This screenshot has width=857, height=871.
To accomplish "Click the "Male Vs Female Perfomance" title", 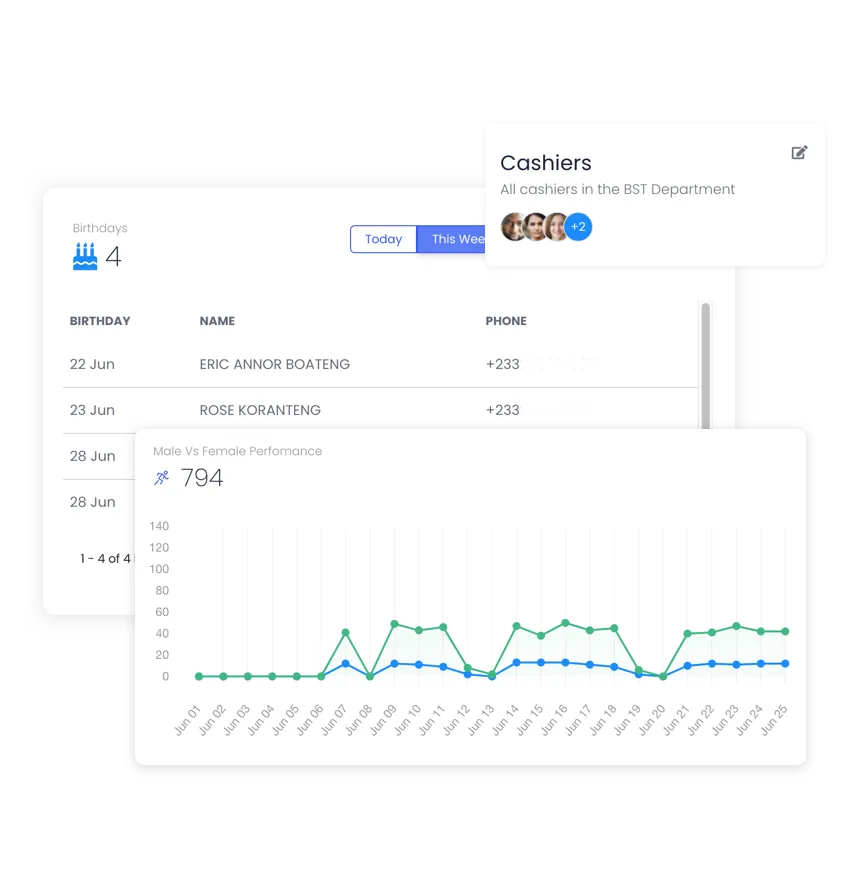I will pos(237,451).
